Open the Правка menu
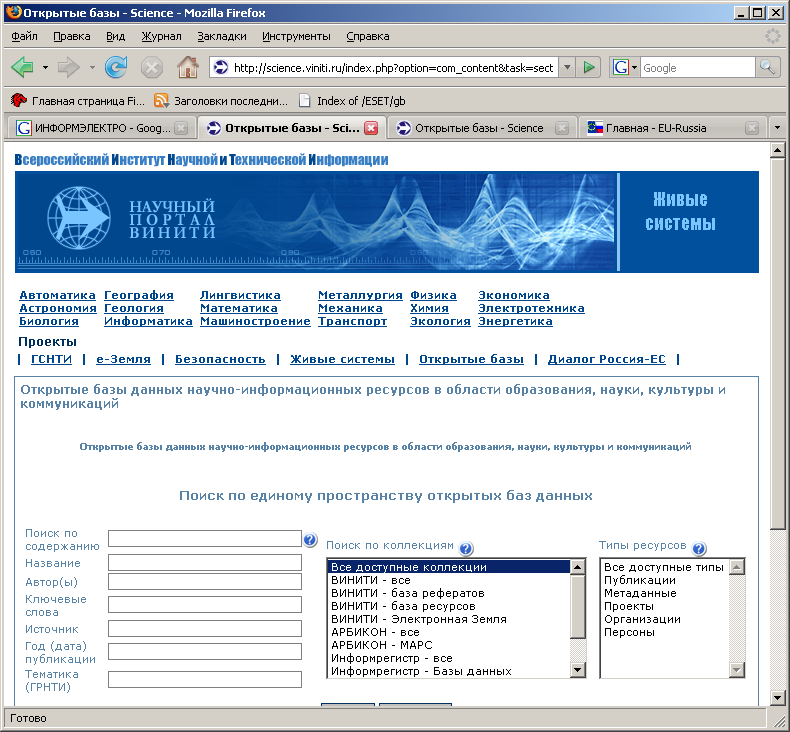This screenshot has width=790, height=732. 72,36
